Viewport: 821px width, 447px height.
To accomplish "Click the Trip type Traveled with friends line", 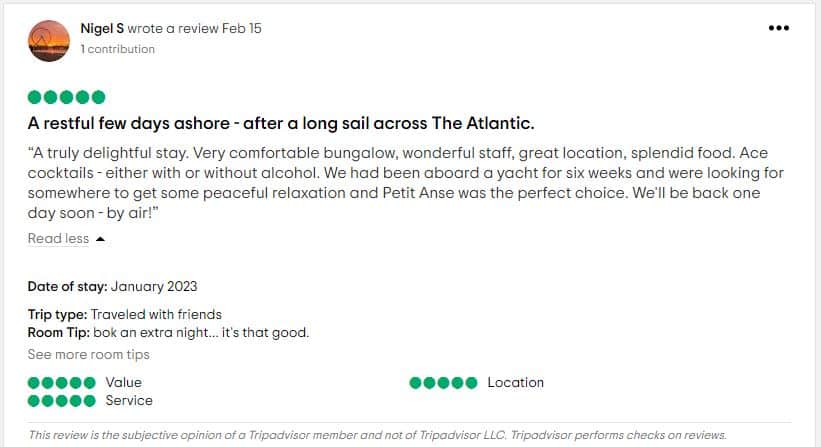I will 125,315.
